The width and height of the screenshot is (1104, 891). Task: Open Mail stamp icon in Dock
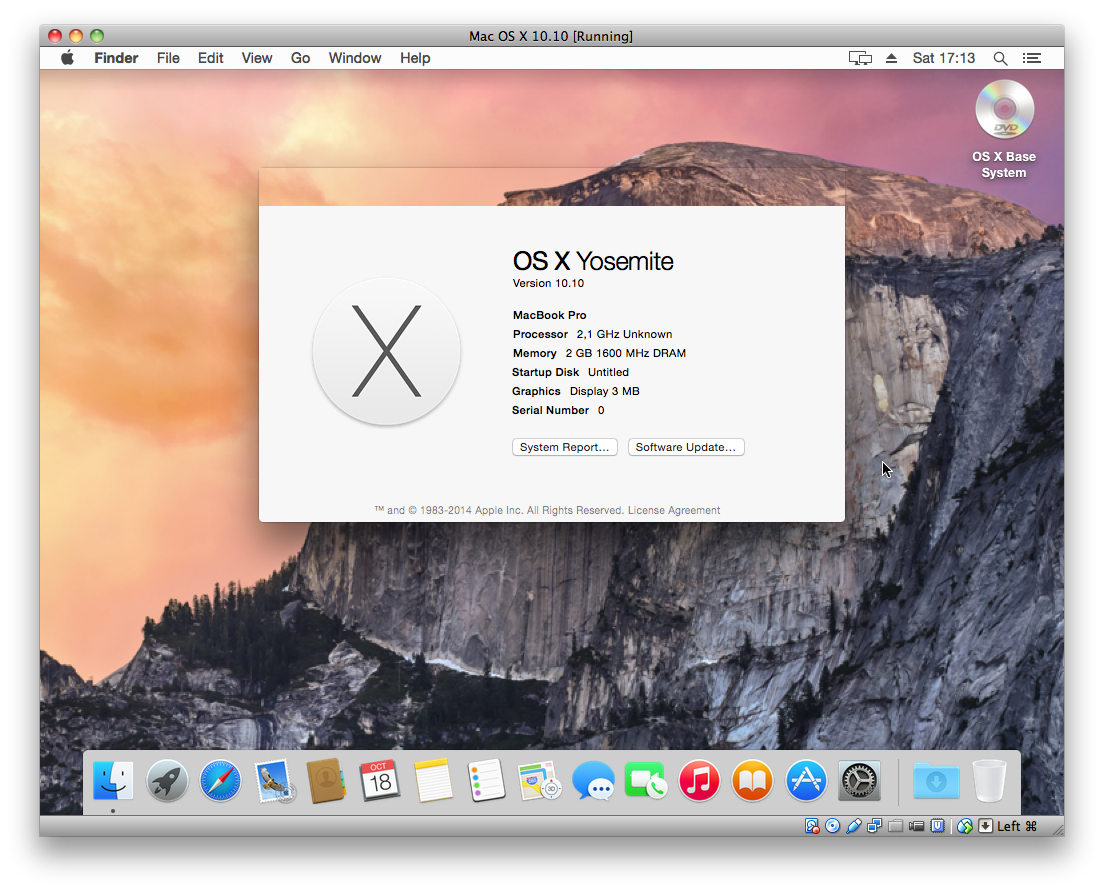tap(274, 780)
